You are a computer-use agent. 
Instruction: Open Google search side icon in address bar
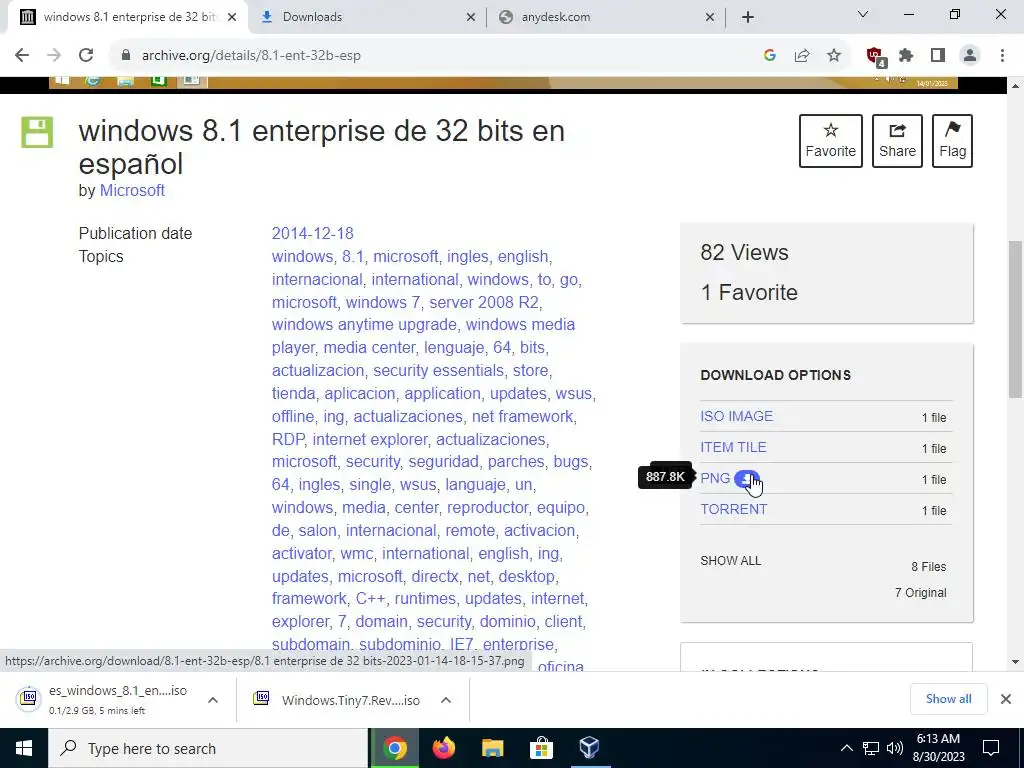coord(770,56)
